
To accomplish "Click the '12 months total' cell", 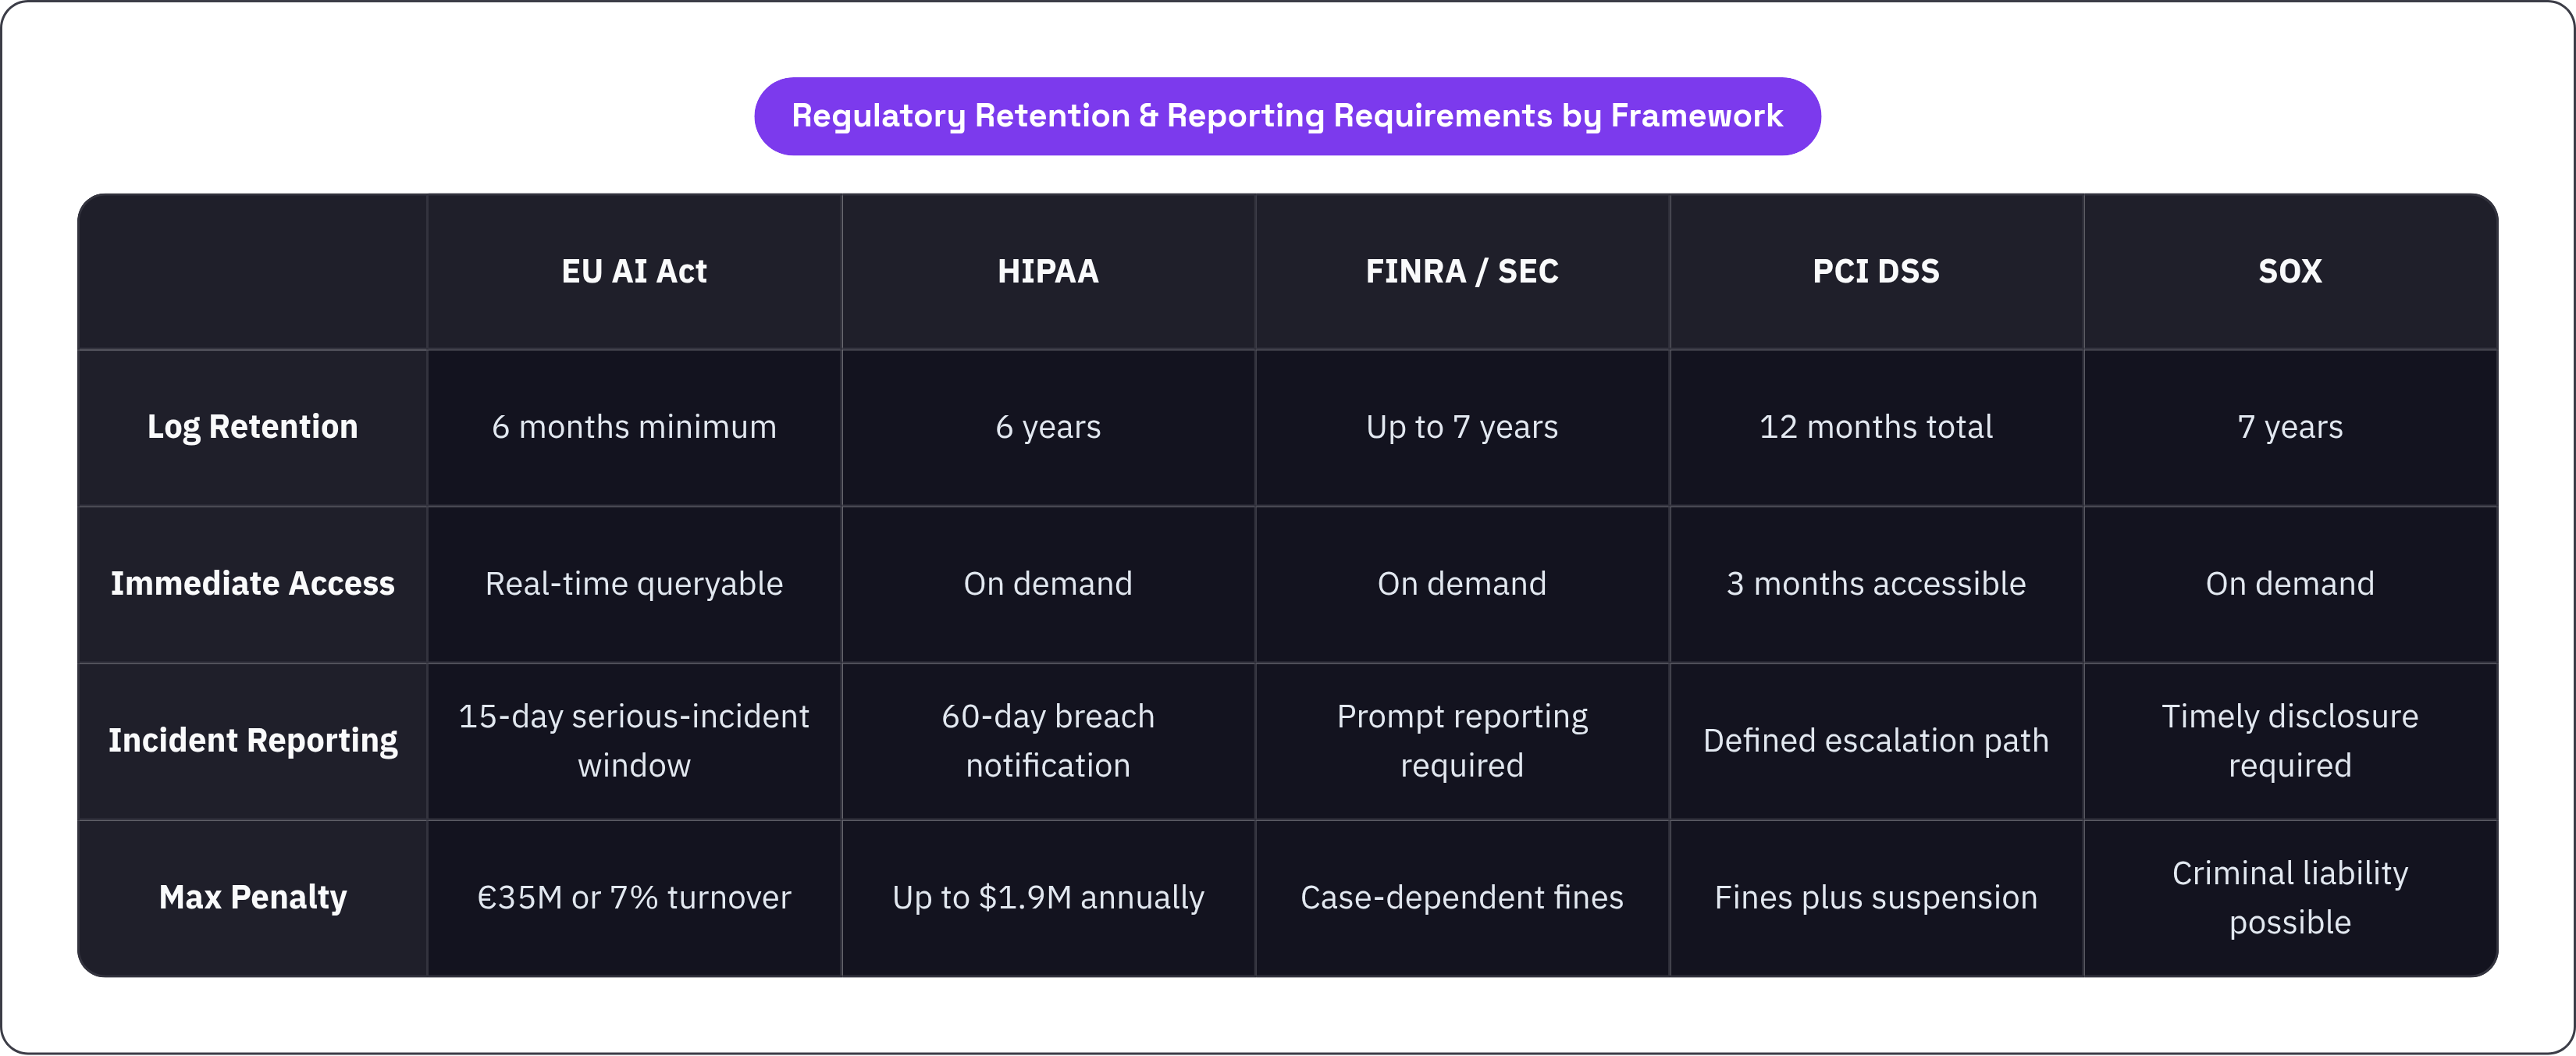I will coord(1876,427).
